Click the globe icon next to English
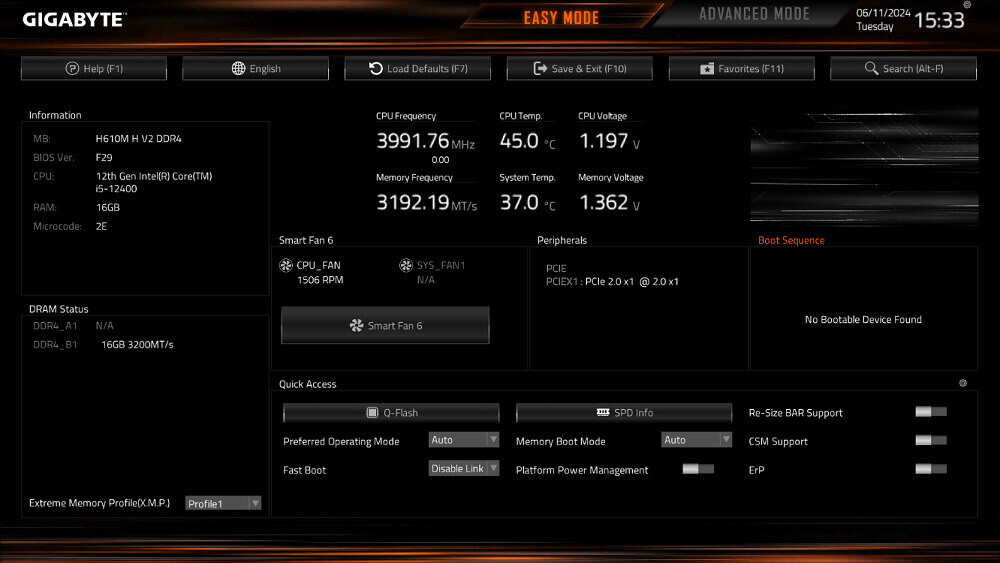 [238, 68]
